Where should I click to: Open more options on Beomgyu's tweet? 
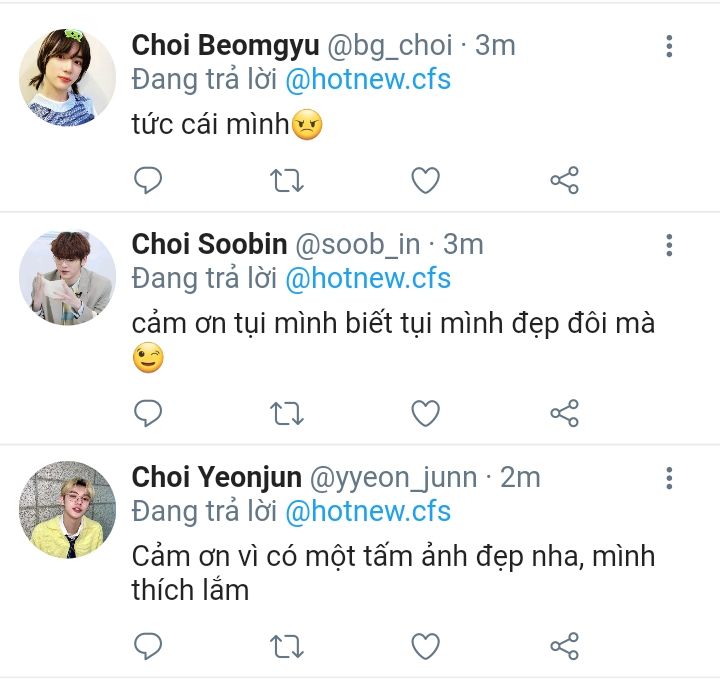point(669,46)
